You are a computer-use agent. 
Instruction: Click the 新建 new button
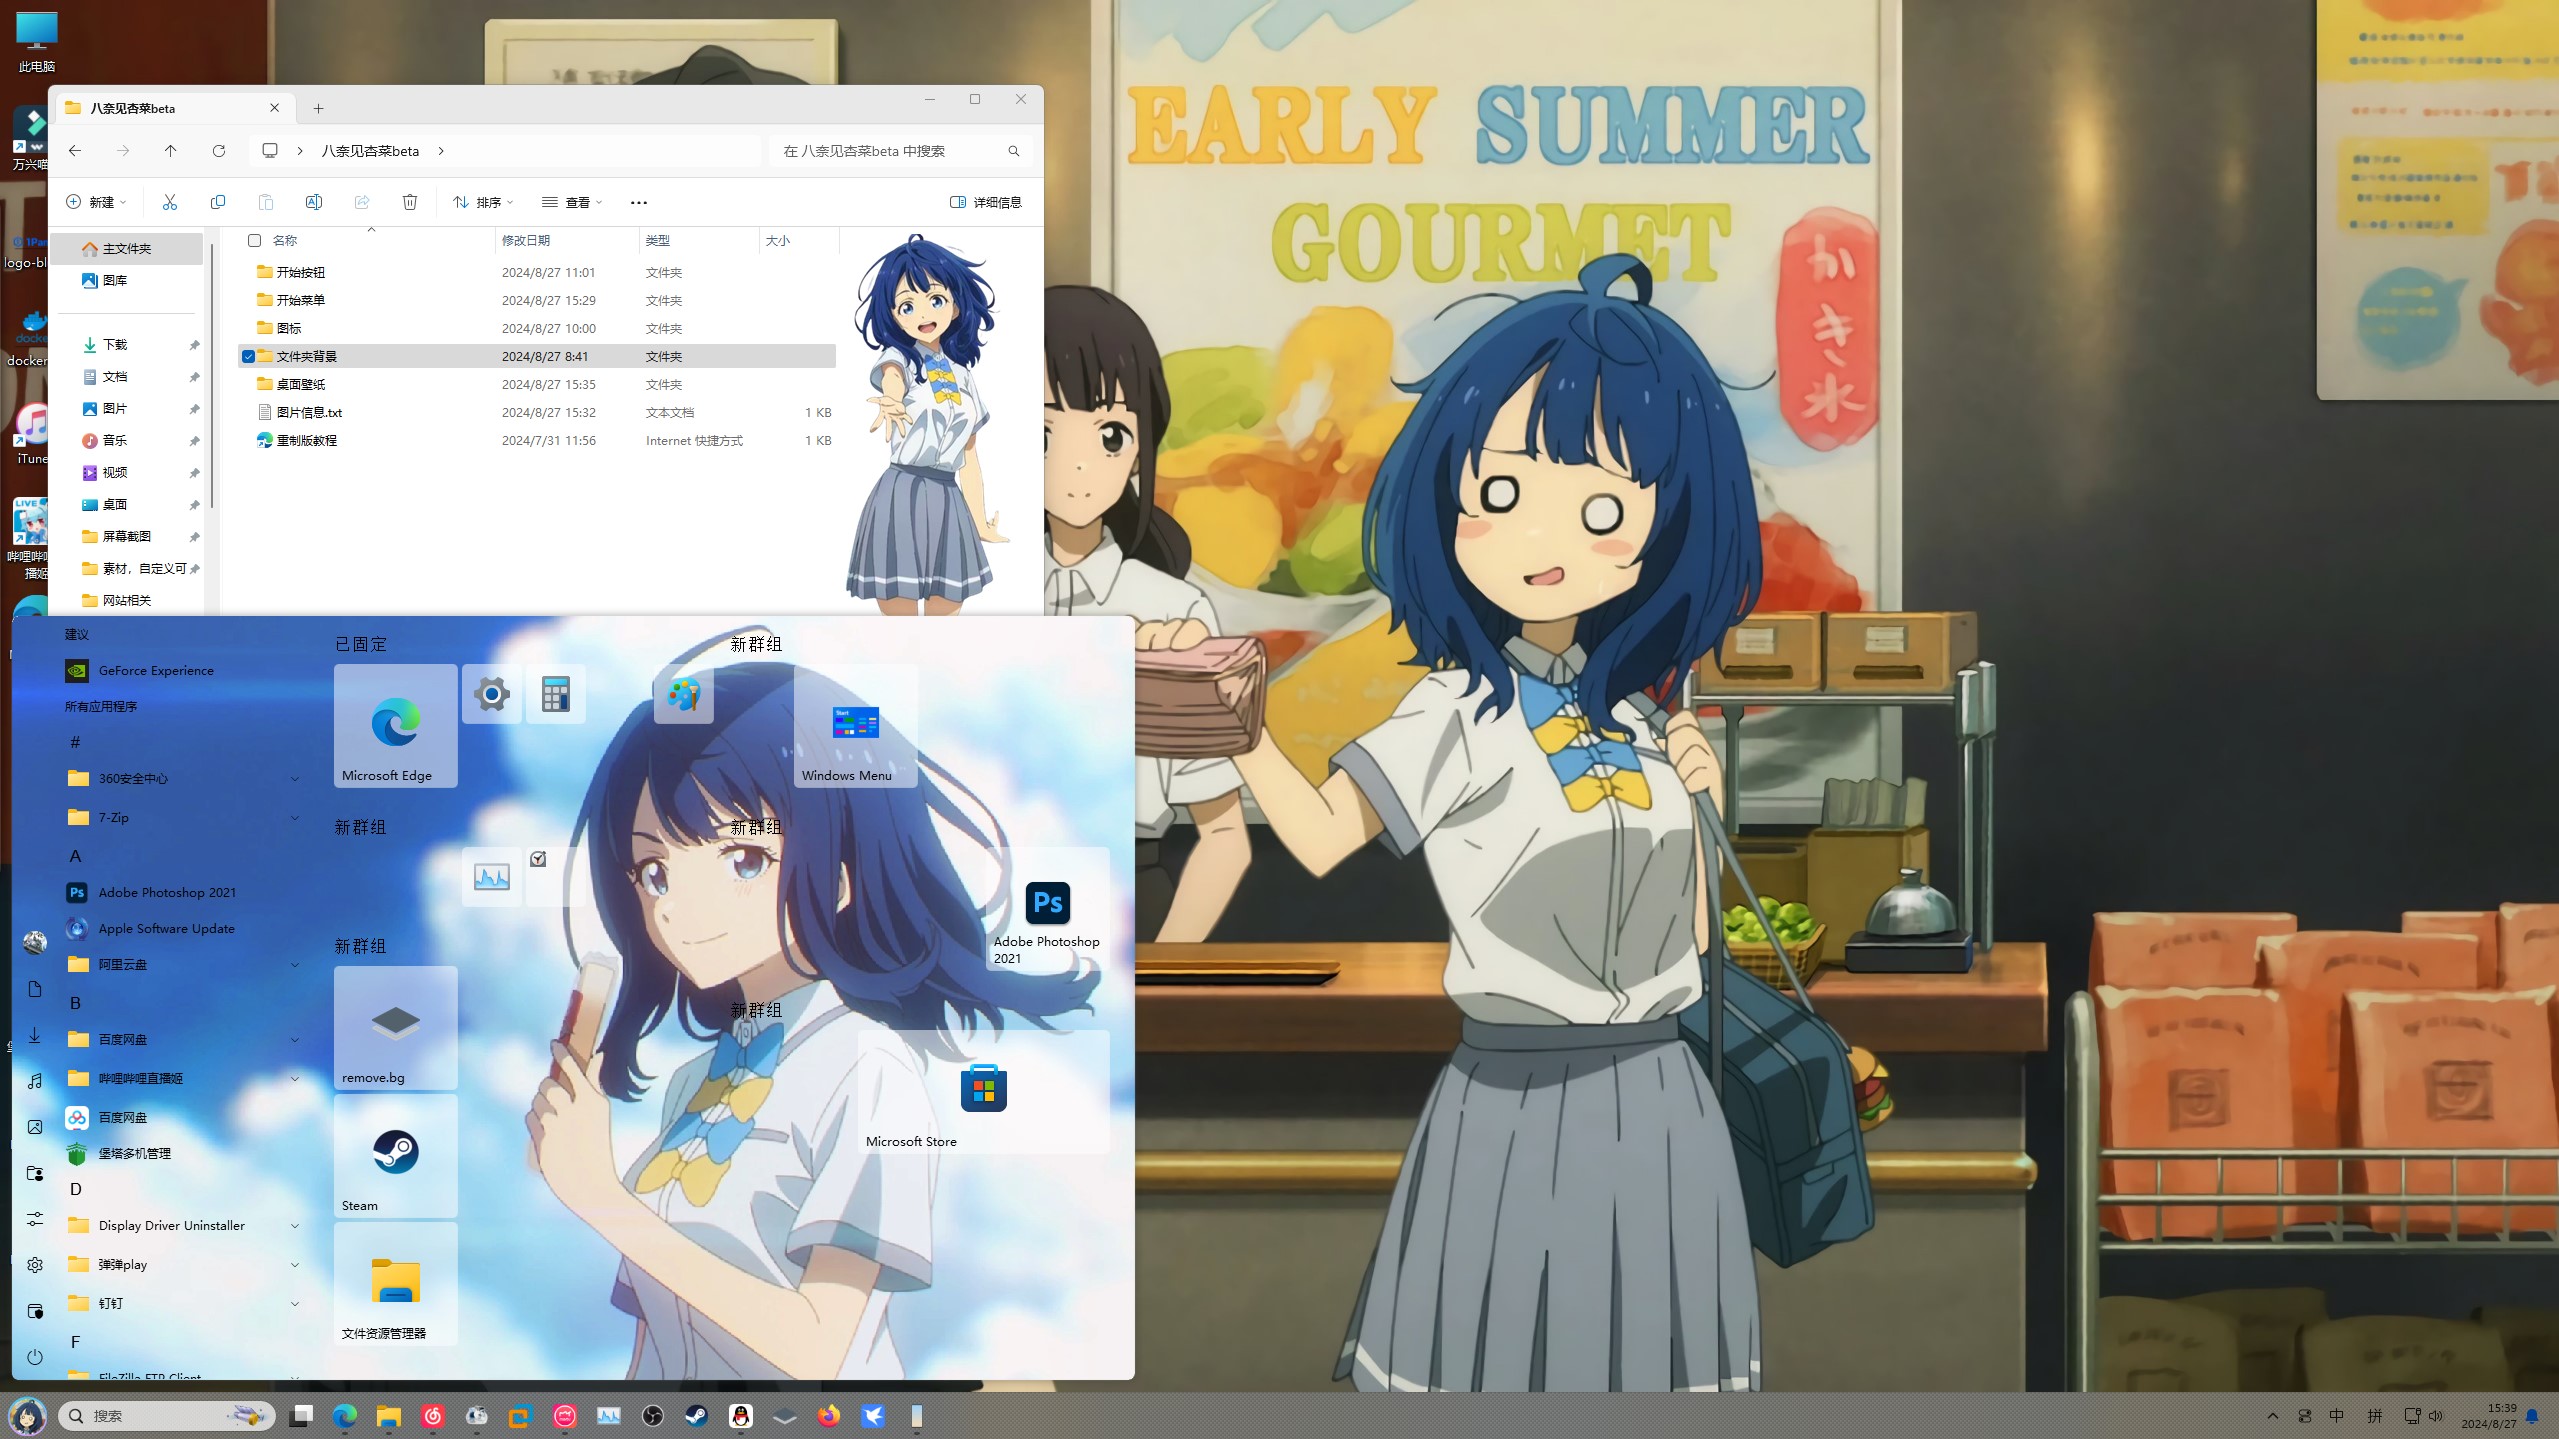(x=96, y=202)
